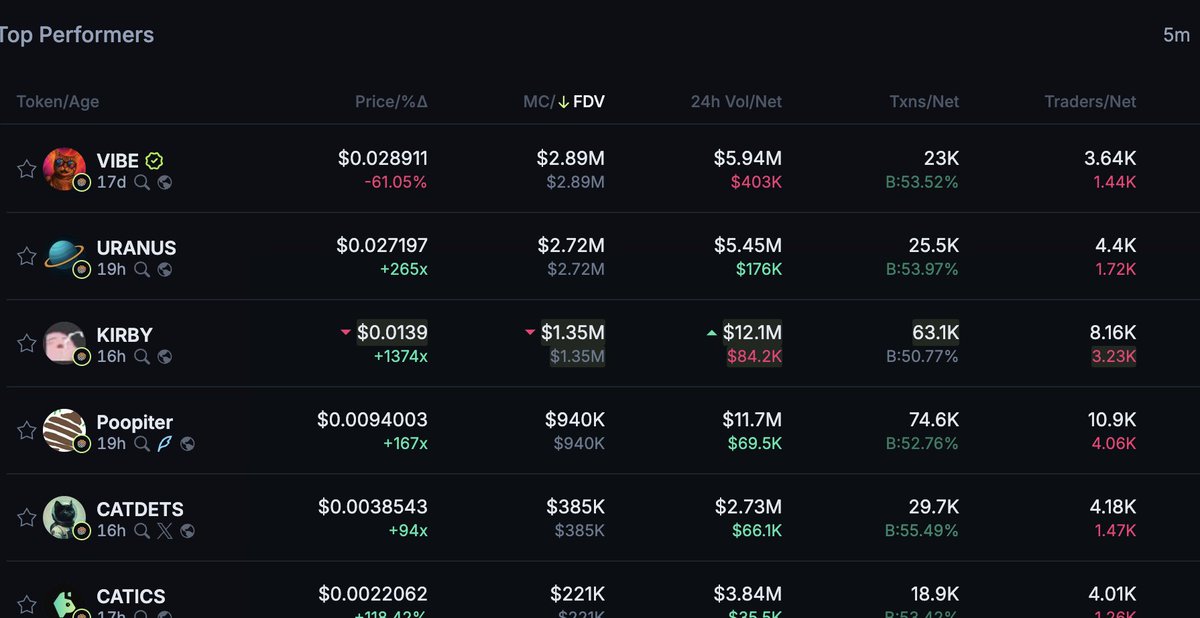Click the search magnifier icon under KIRBY
This screenshot has width=1200, height=618.
coord(142,357)
